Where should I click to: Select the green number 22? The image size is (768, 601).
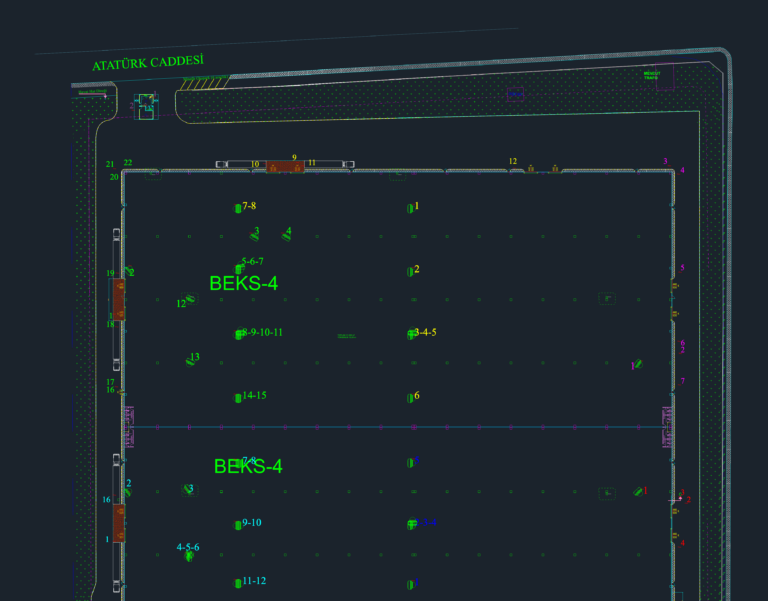127,163
